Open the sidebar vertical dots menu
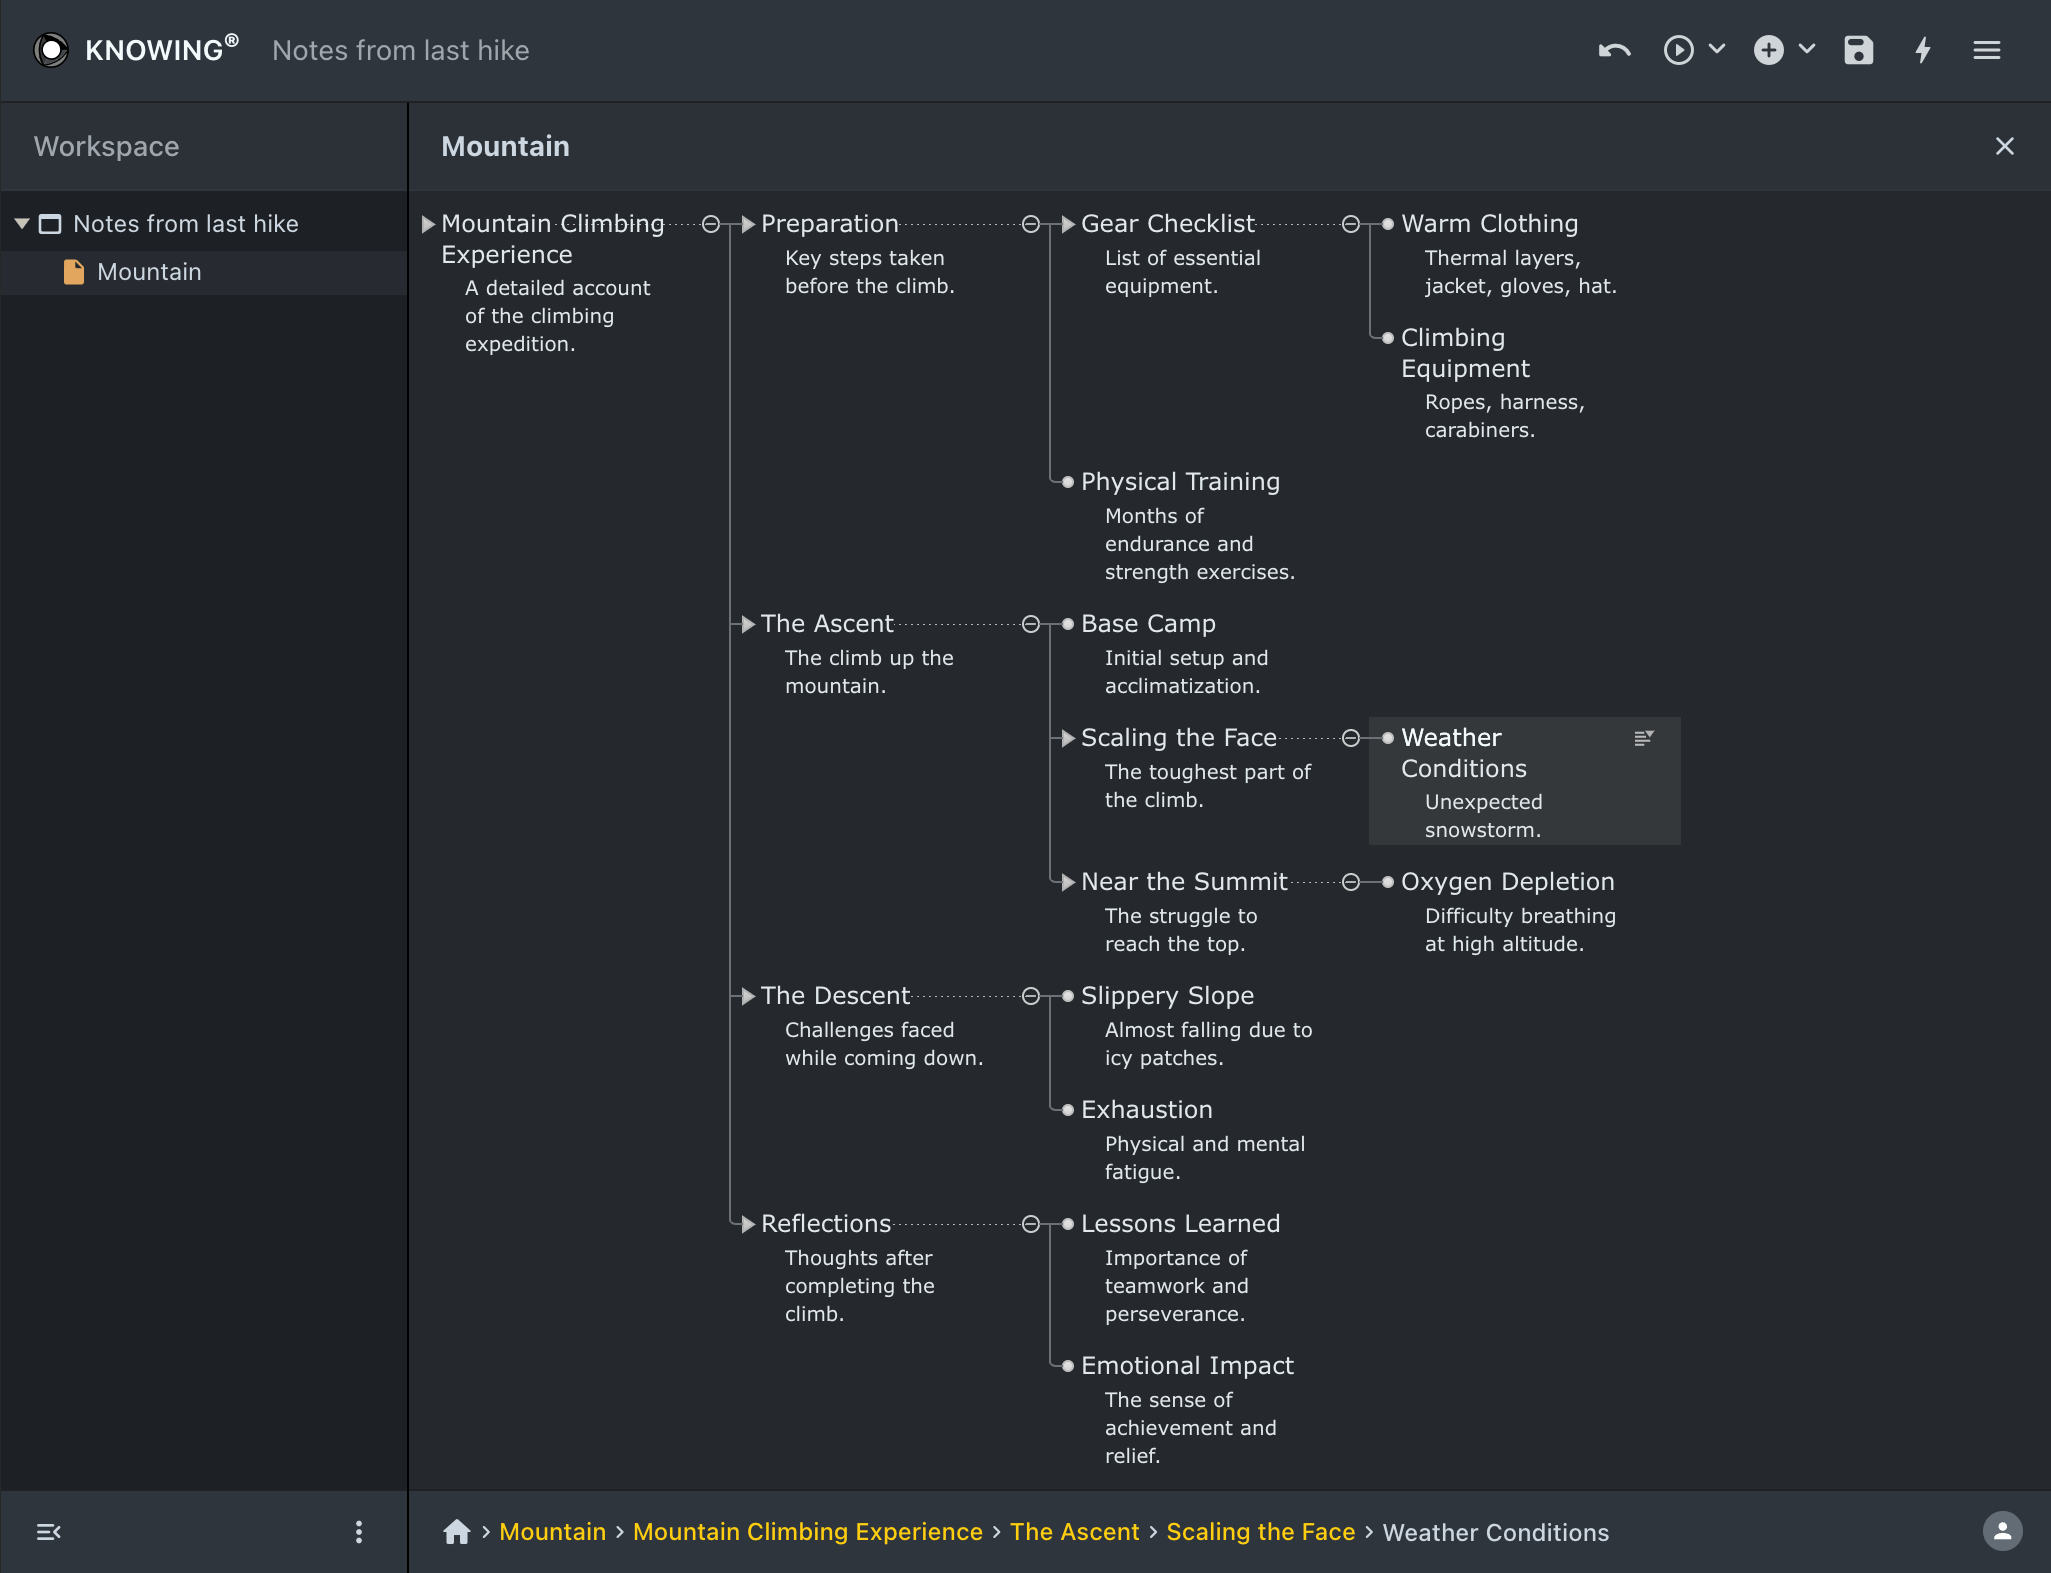Image resolution: width=2051 pixels, height=1573 pixels. tap(359, 1532)
